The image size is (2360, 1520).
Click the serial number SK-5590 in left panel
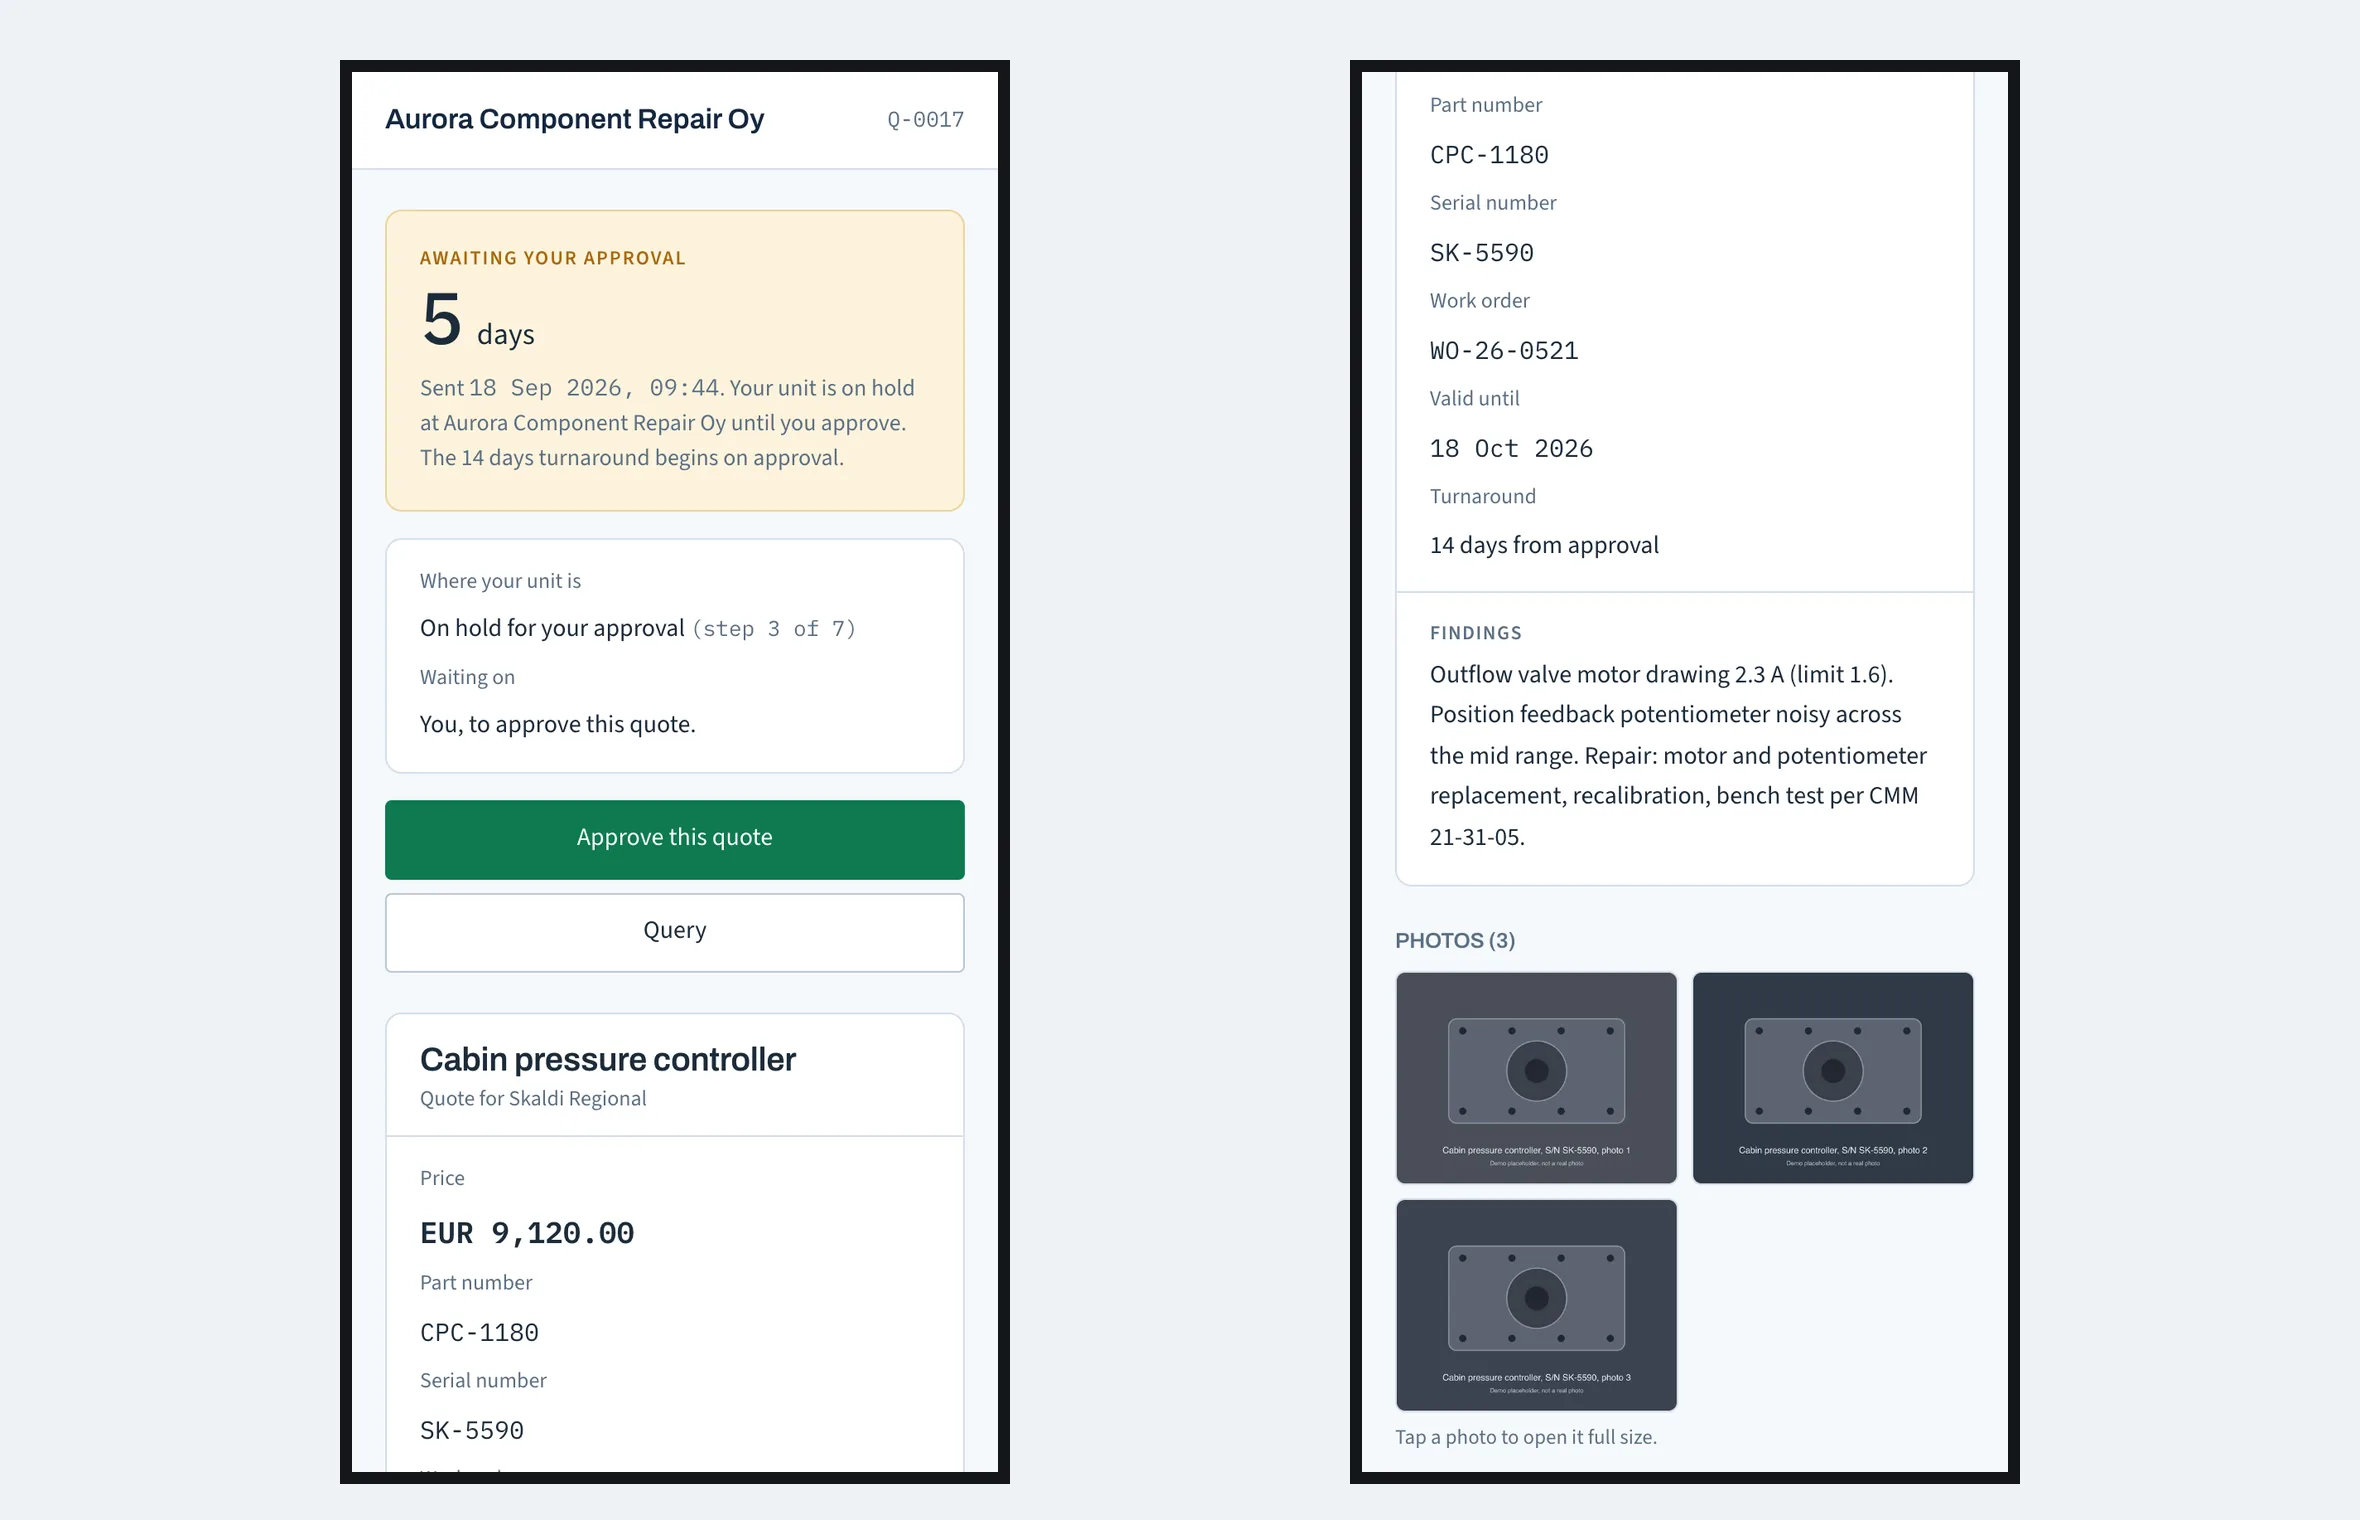471,1431
